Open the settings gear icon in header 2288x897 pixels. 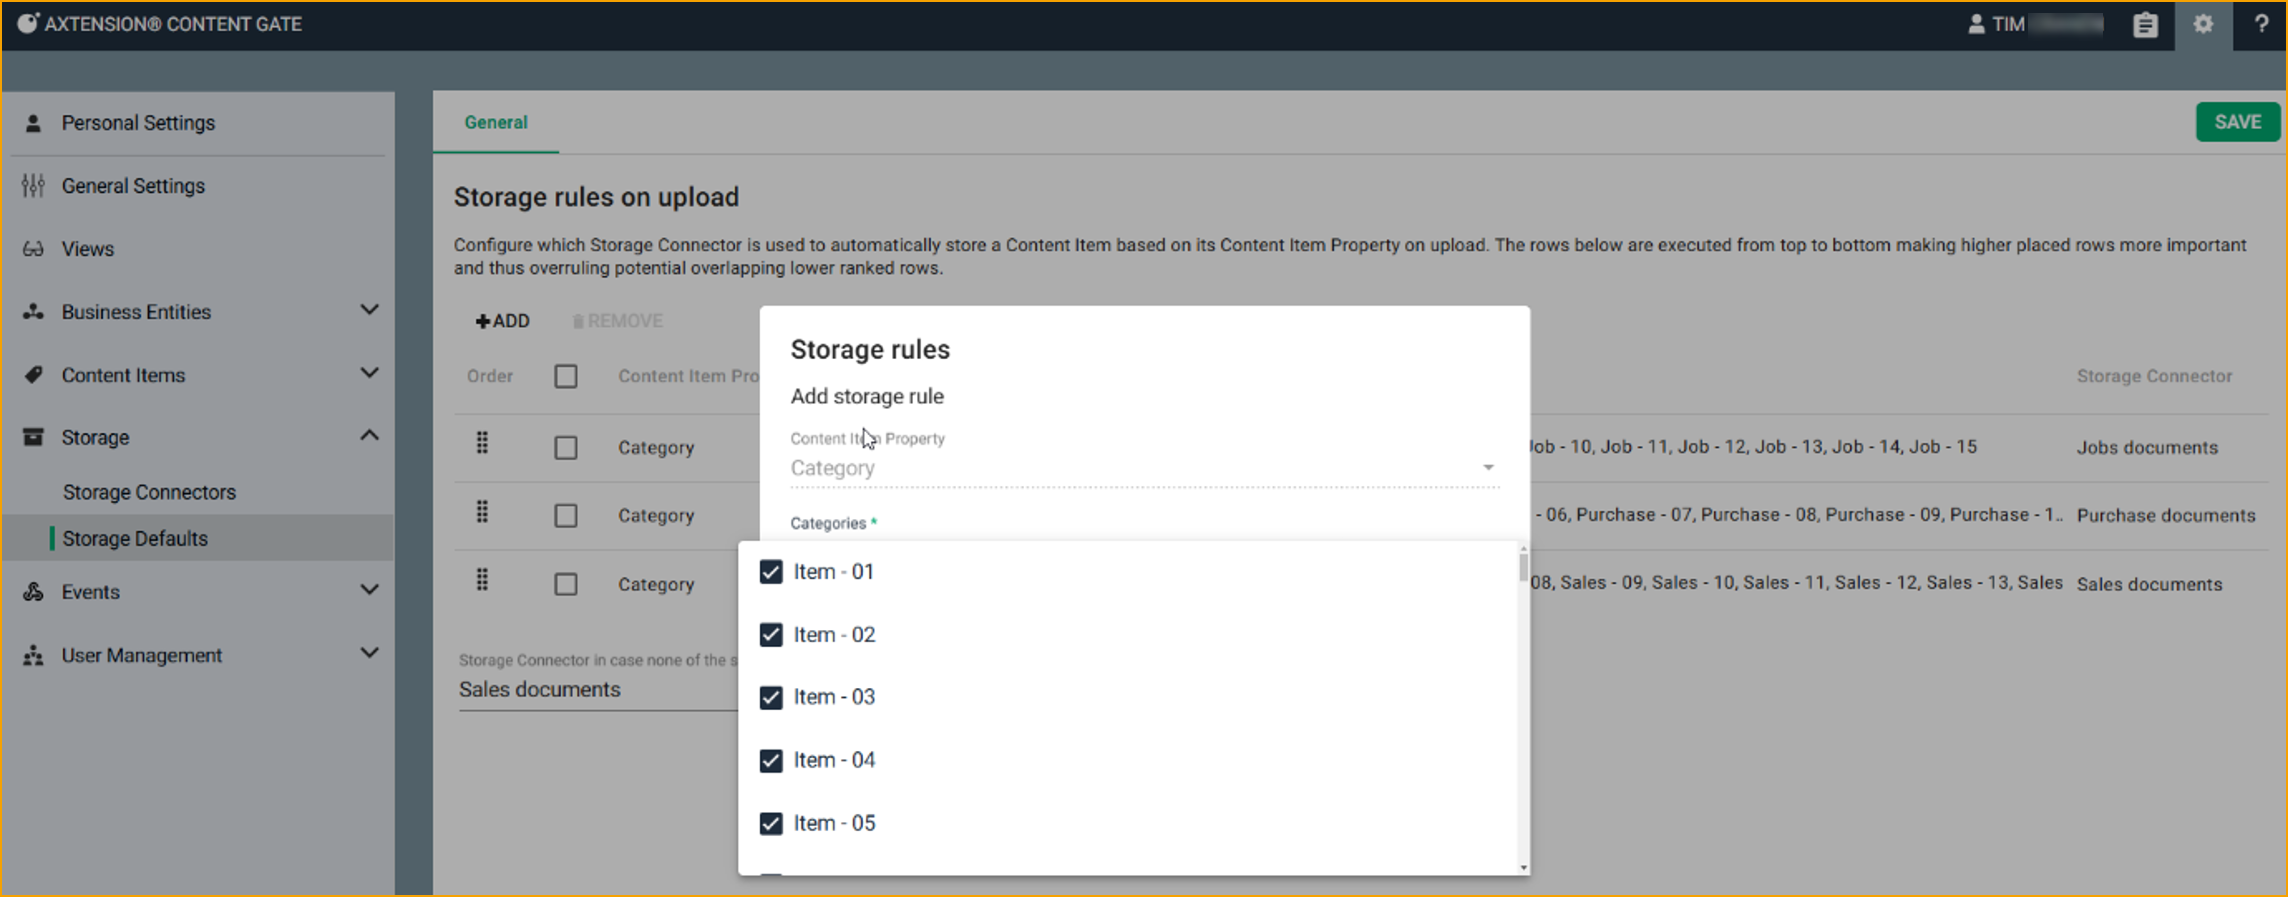coord(2203,24)
